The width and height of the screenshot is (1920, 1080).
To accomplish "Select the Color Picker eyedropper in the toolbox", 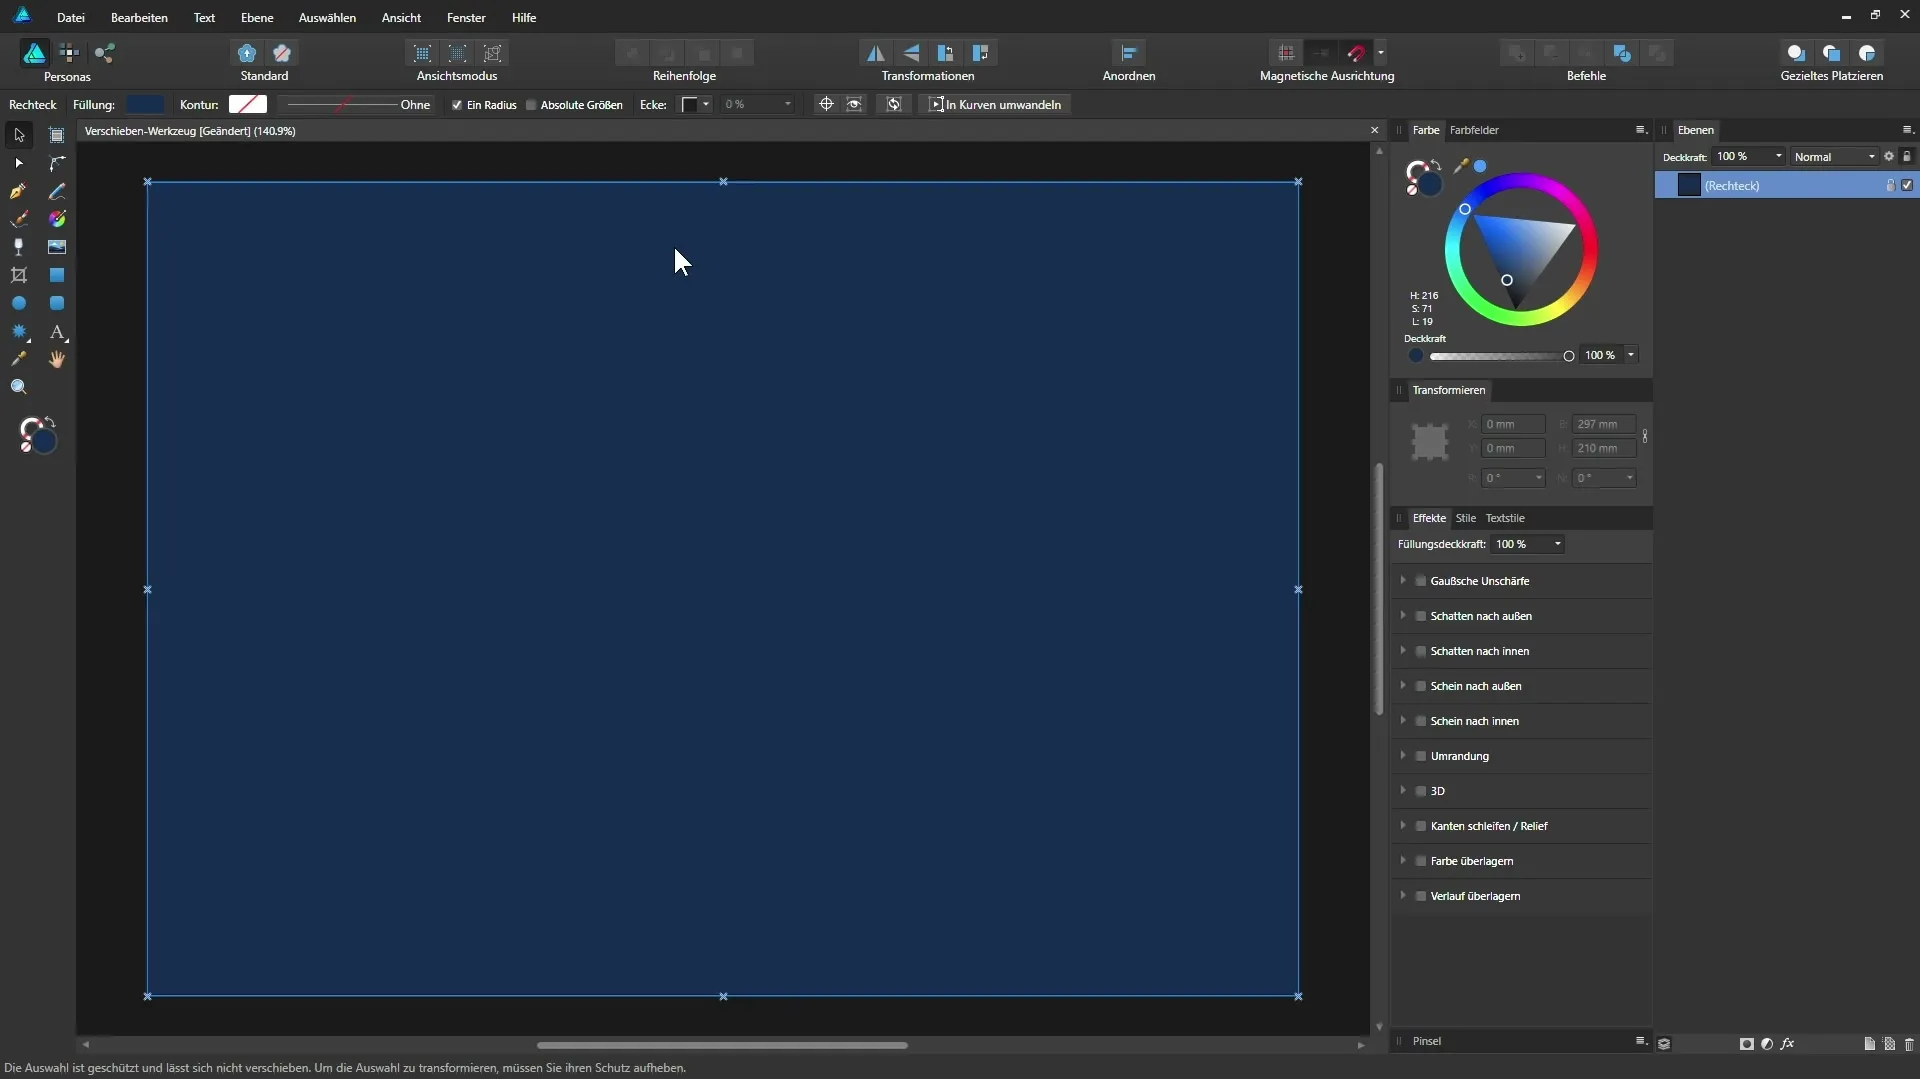I will 19,359.
